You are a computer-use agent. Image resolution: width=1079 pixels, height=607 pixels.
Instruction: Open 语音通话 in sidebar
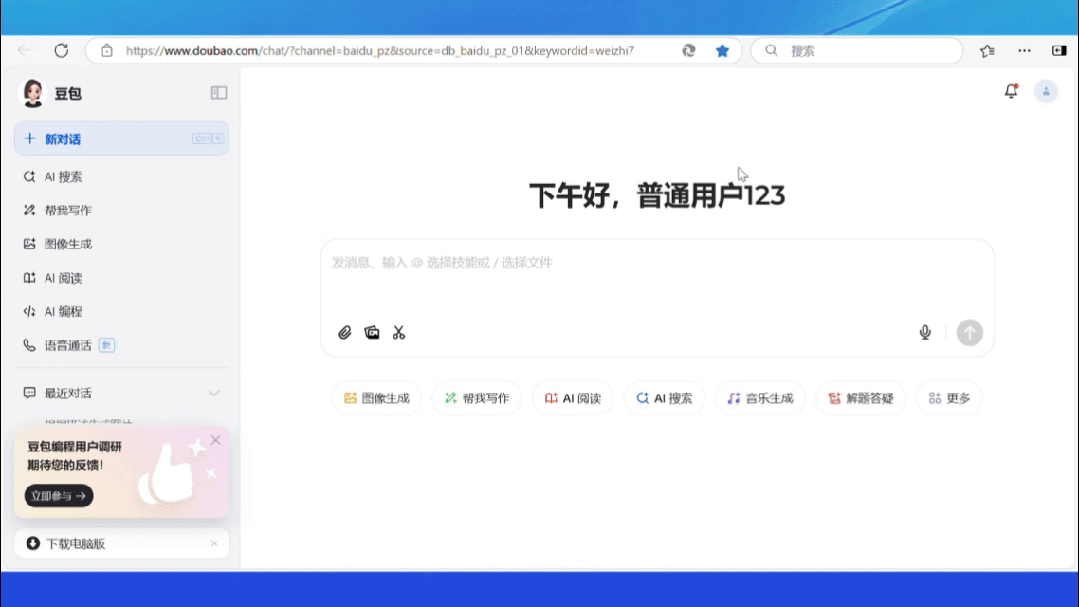[x=121, y=345]
